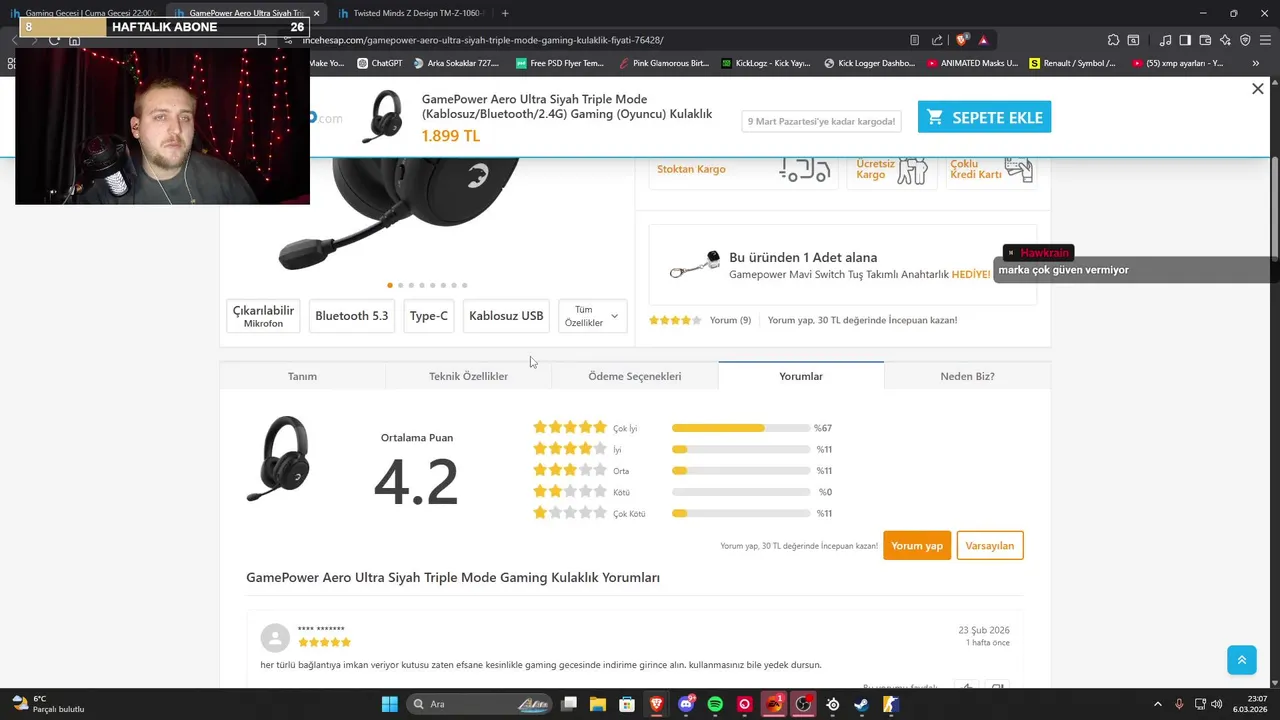Open Steam from the taskbar
This screenshot has height=720, width=1280.
tap(861, 704)
